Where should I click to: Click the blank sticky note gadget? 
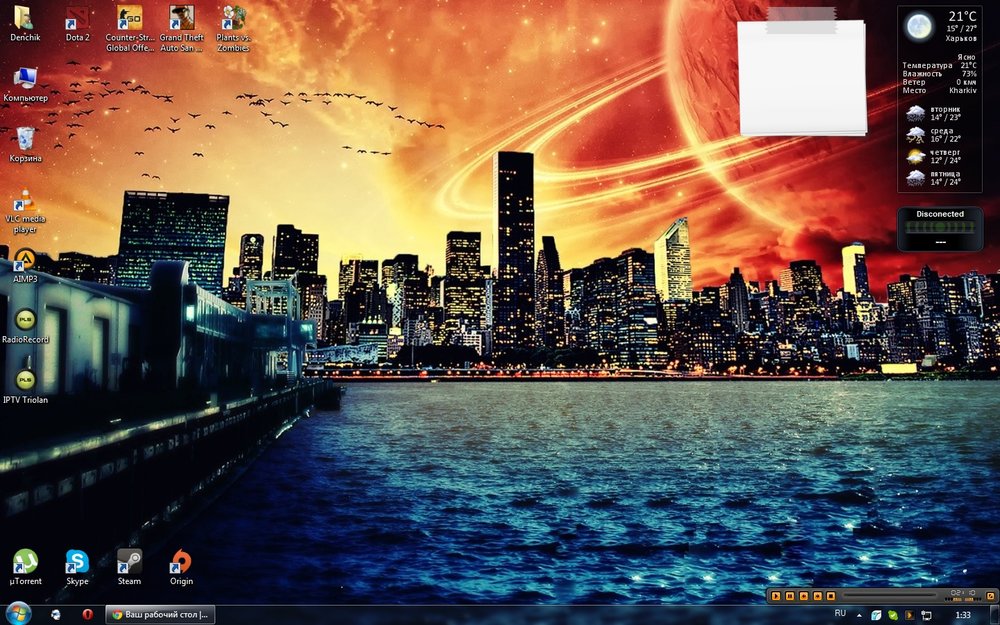coord(801,78)
